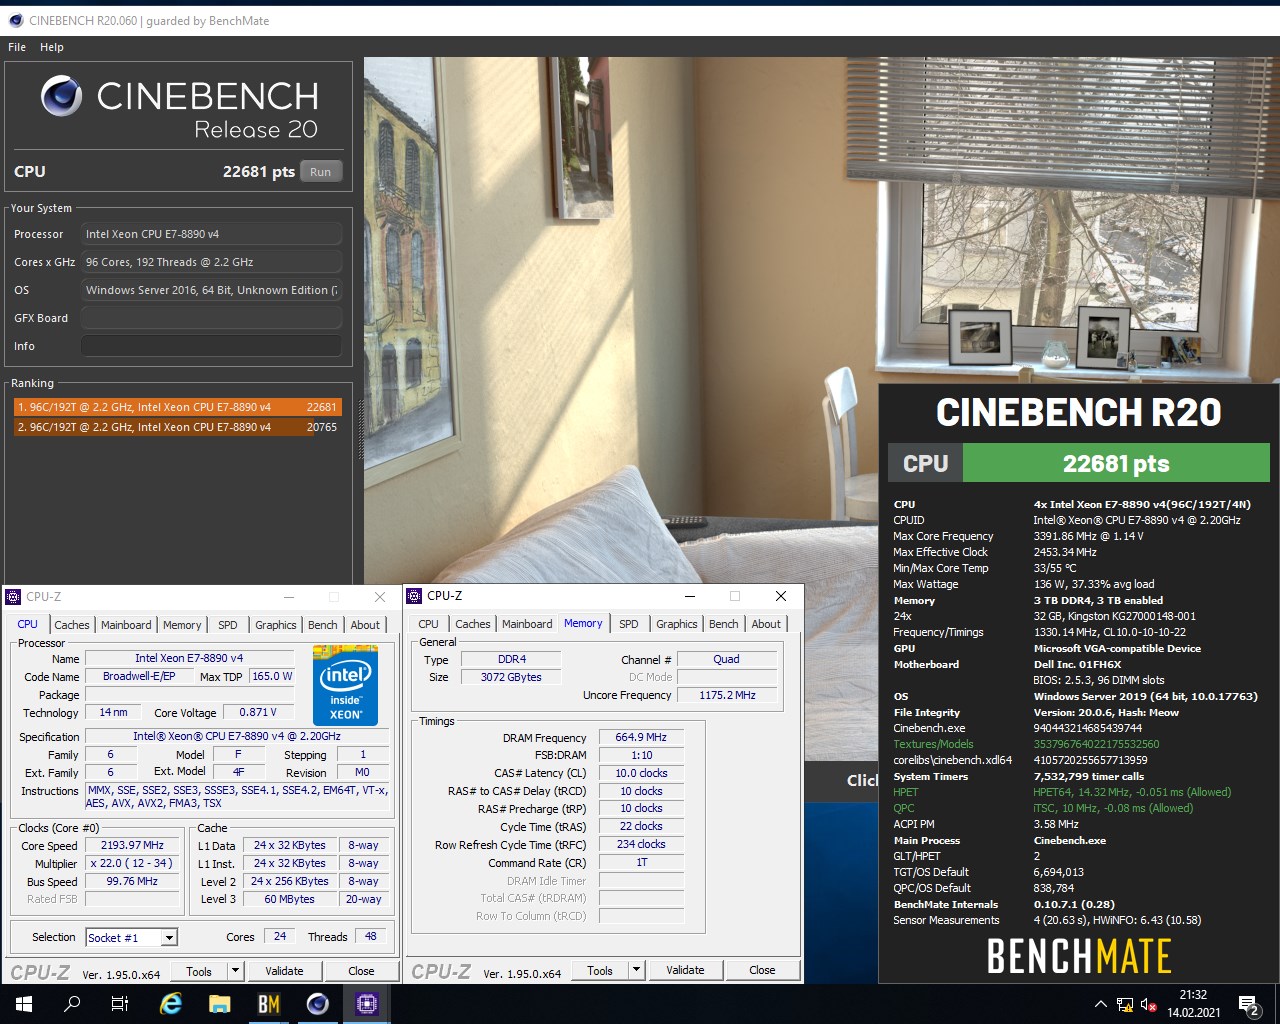Open the Action Center notifications icon
This screenshot has width=1280, height=1024.
pos(1249,1004)
